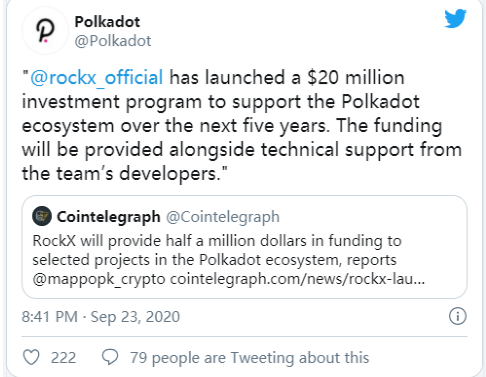The image size is (486, 377).
Task: Open the tweet info circle icon
Action: 458,316
